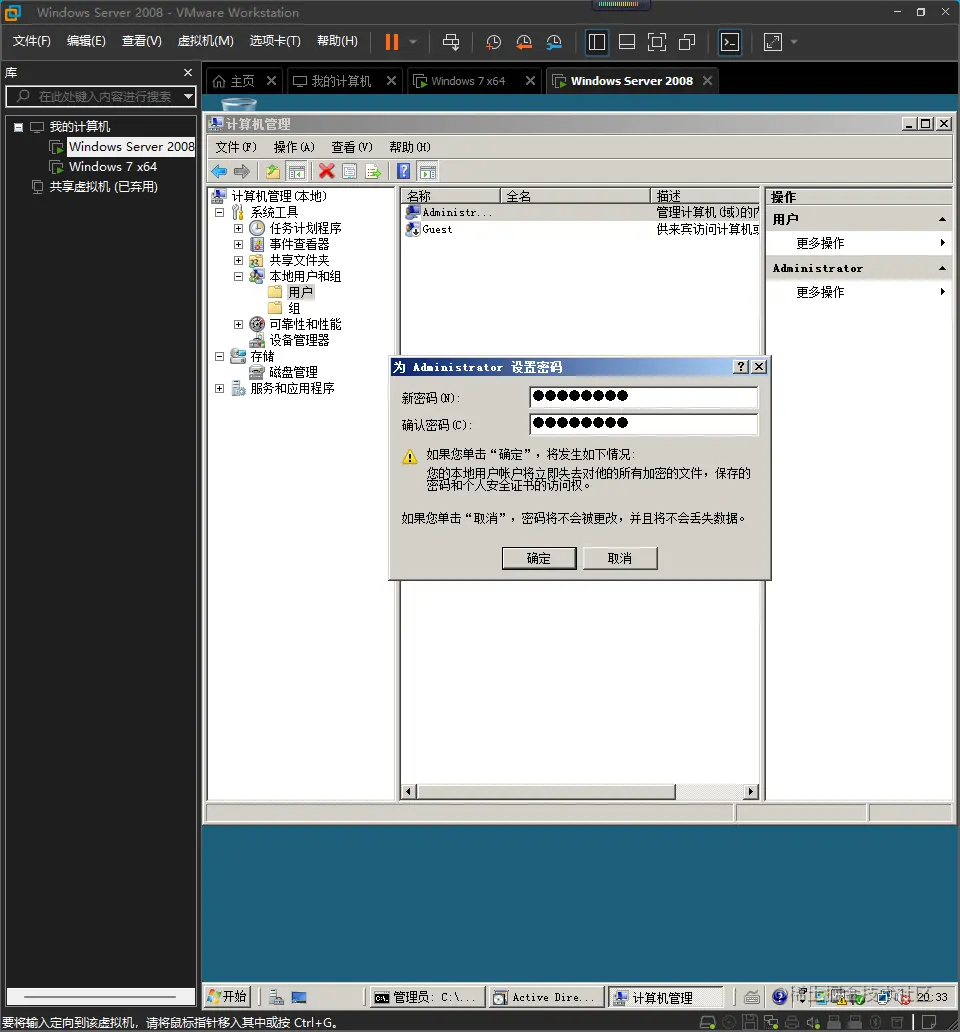Screen dimensions: 960x1032
Task: Open the guest 开始 Start button
Action: pyautogui.click(x=228, y=997)
